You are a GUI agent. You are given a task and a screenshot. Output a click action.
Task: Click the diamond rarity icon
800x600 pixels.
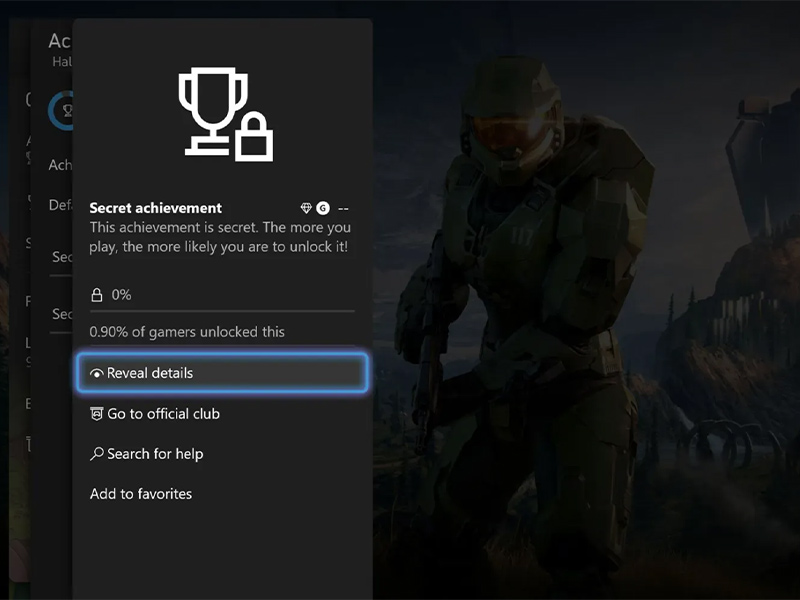tap(306, 208)
